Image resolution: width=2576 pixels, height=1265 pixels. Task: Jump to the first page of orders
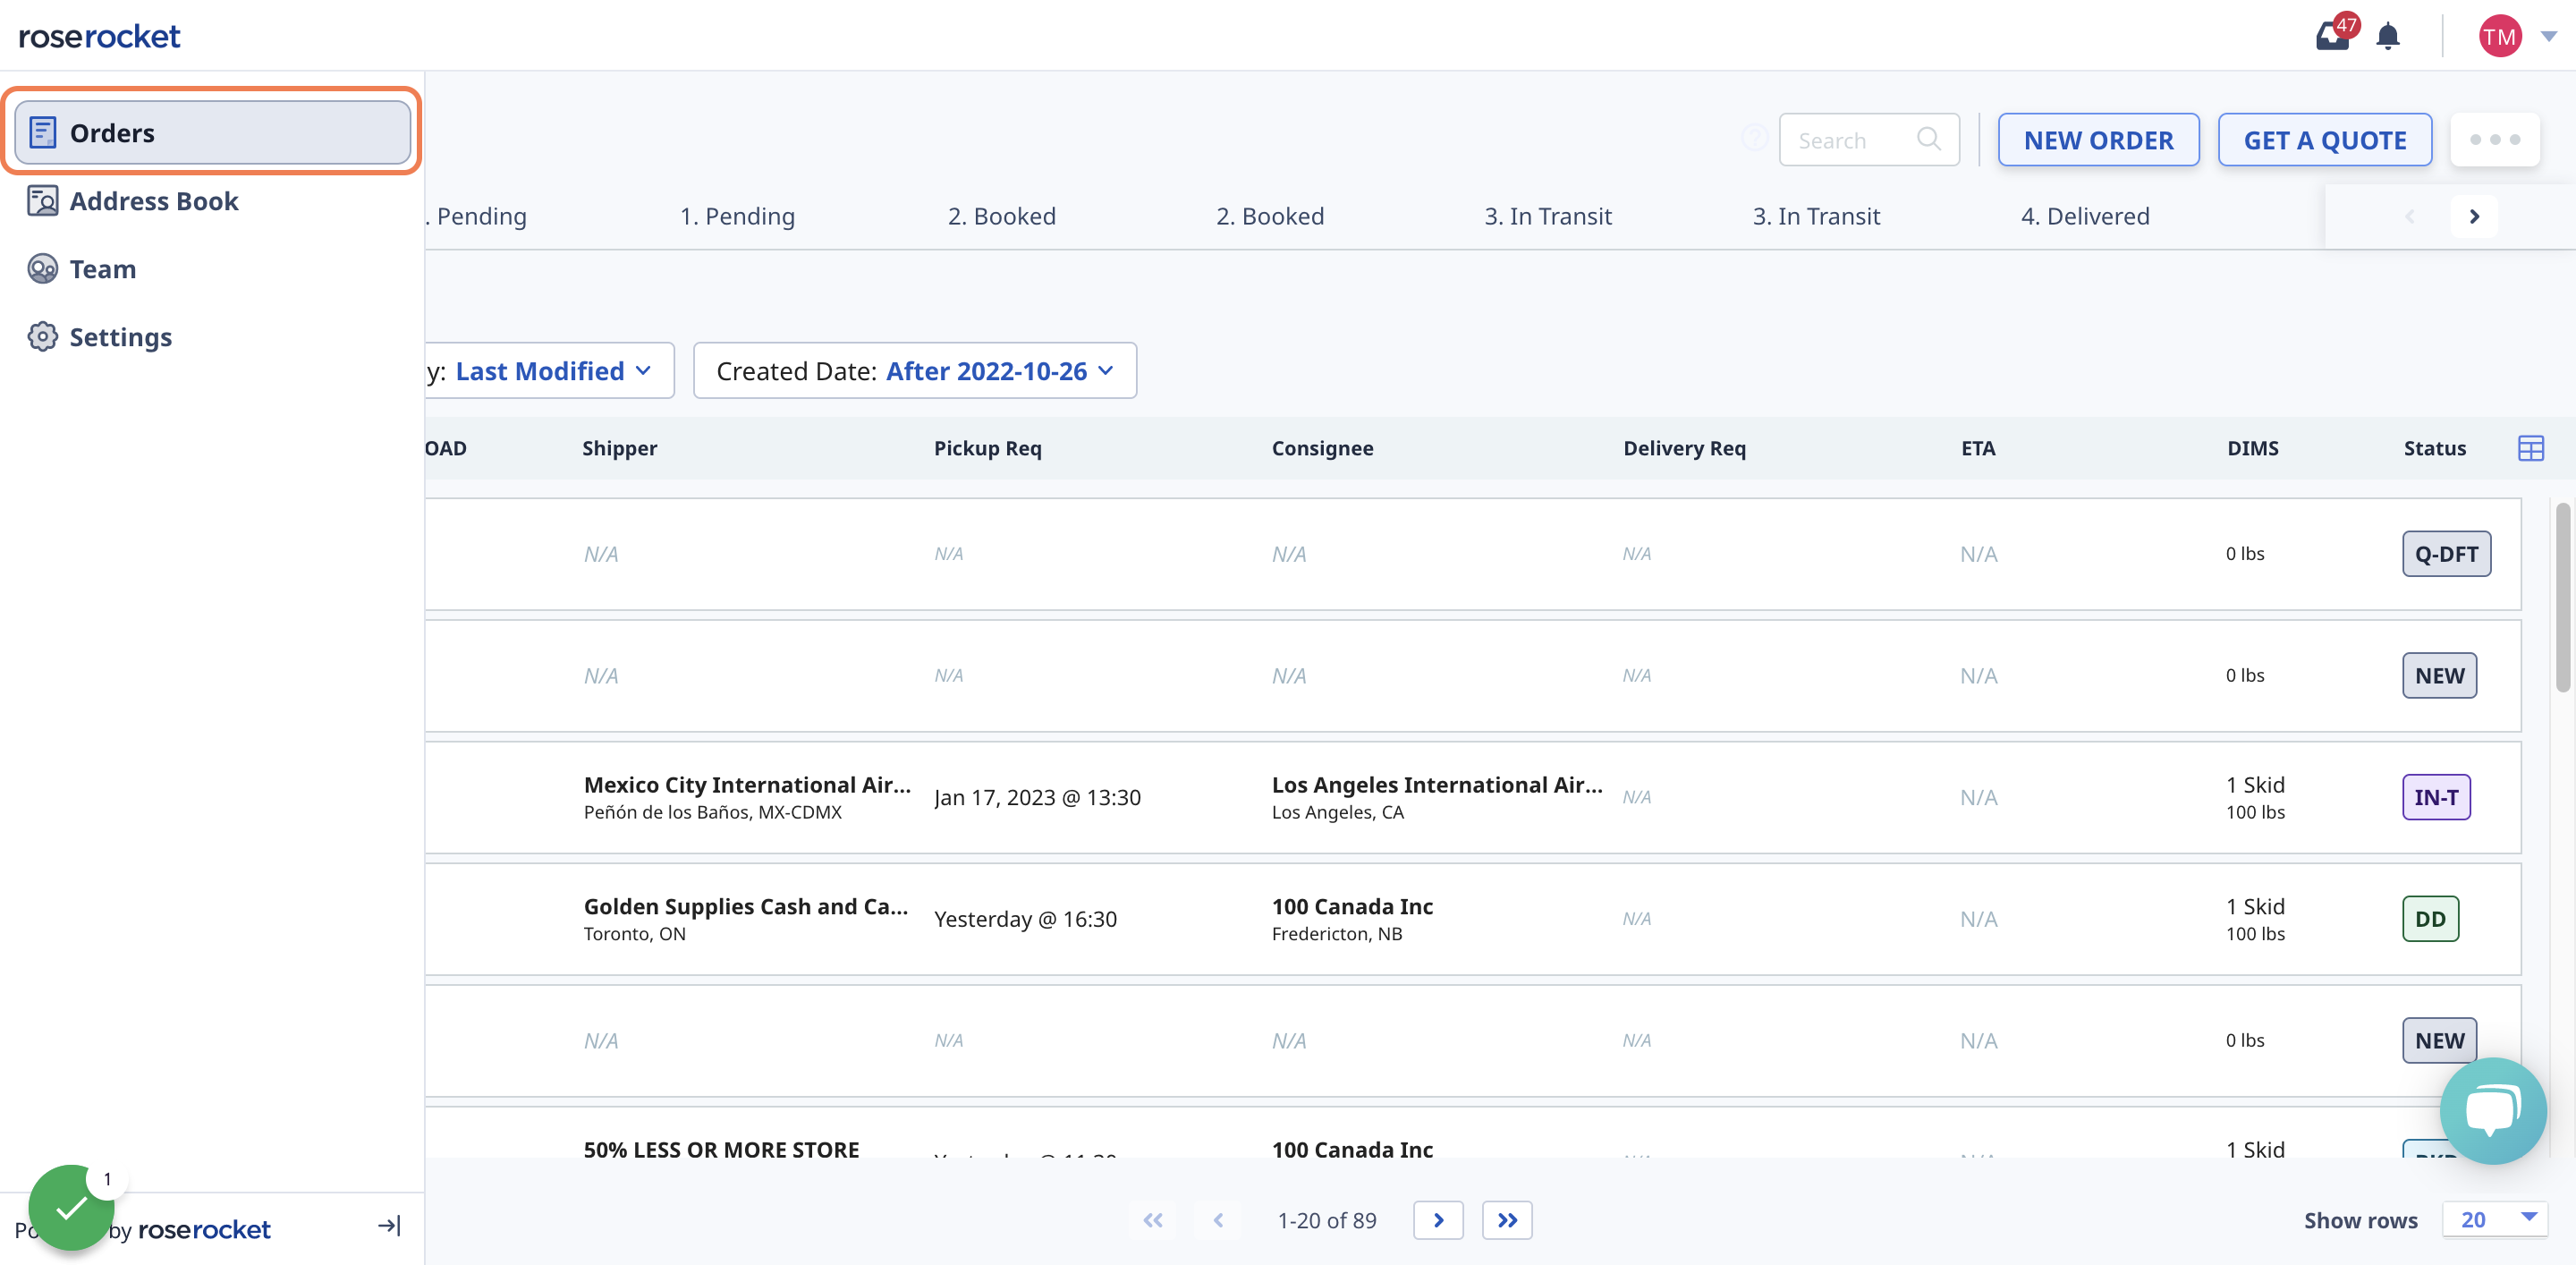coord(1153,1220)
